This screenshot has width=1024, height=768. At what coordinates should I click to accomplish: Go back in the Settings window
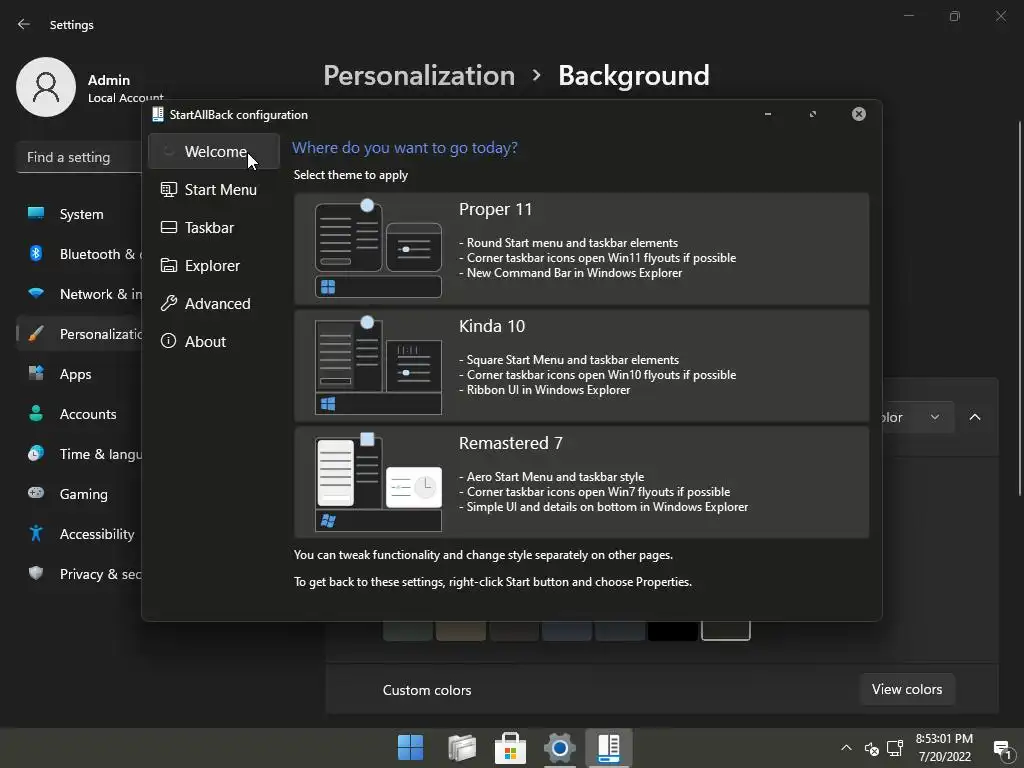pyautogui.click(x=24, y=24)
